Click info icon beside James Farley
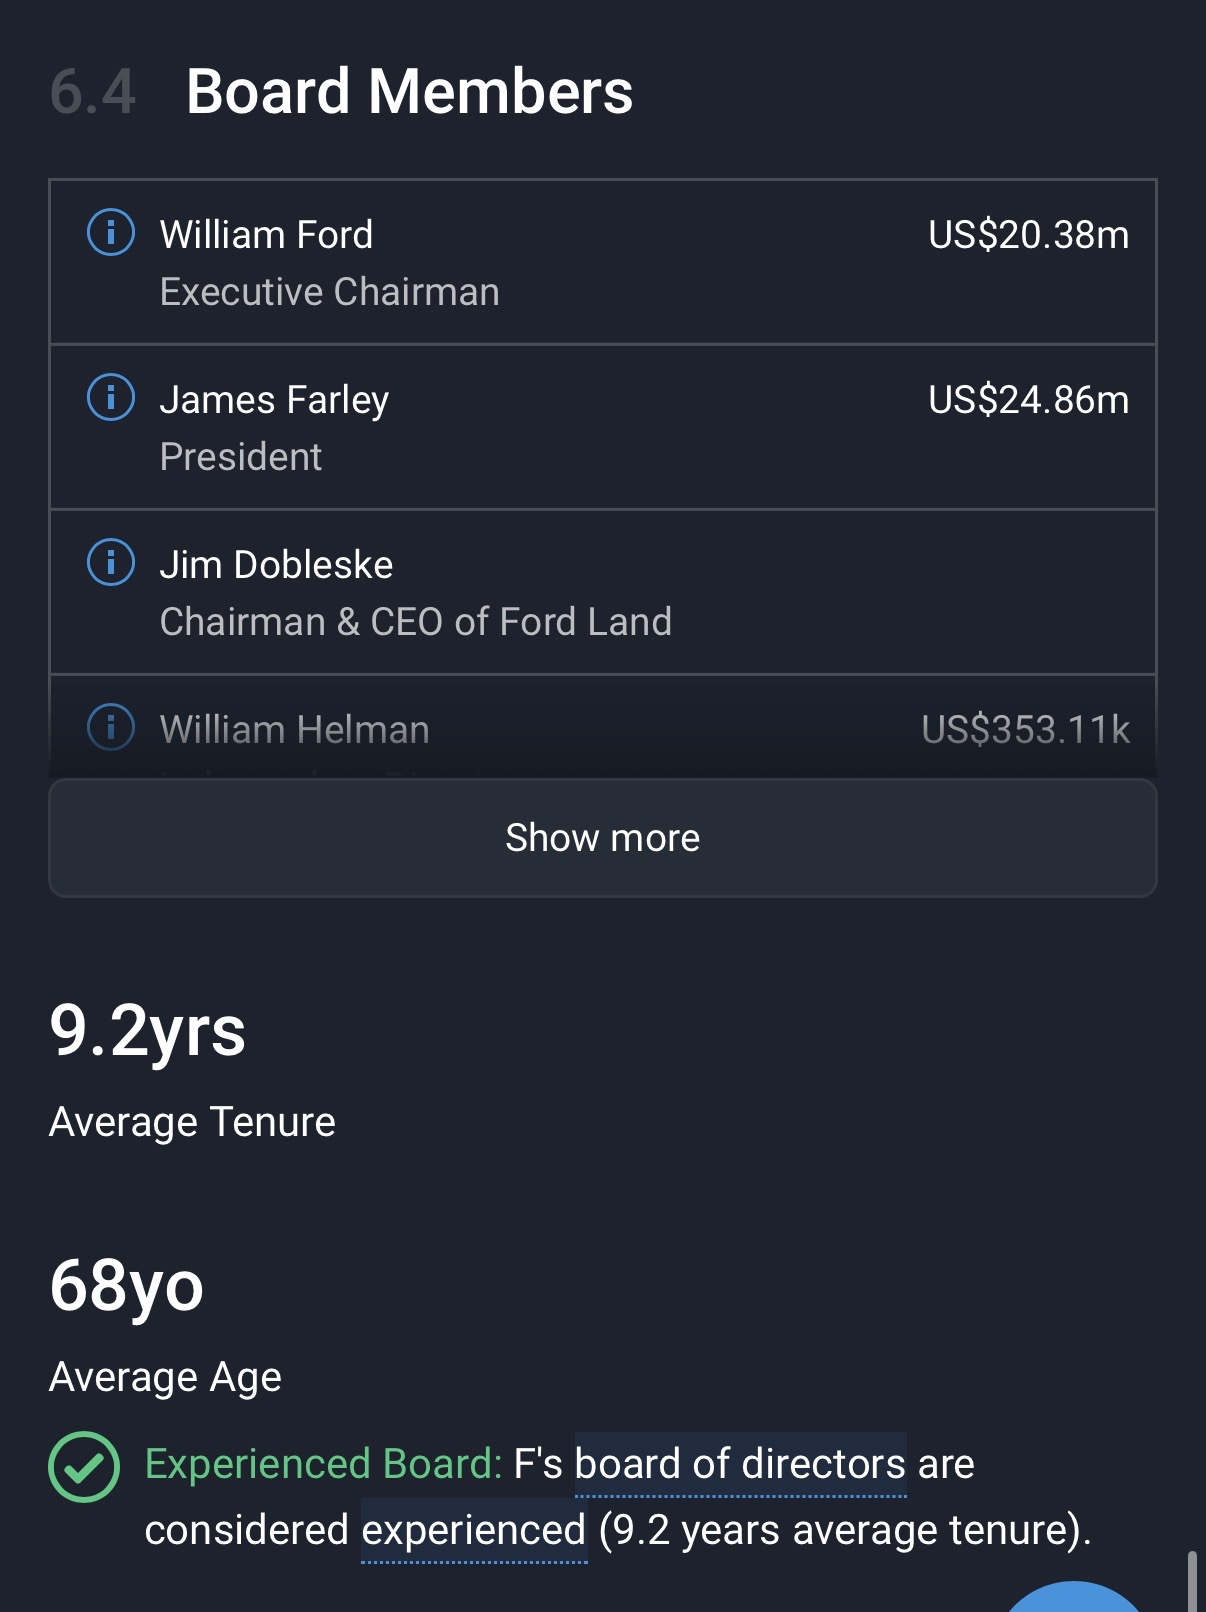This screenshot has height=1612, width=1206. click(111, 398)
